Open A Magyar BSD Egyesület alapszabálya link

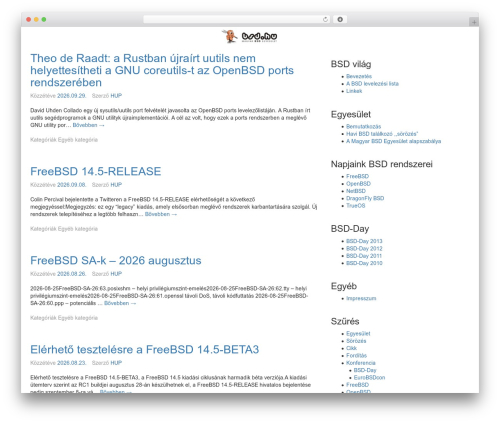[x=393, y=141]
